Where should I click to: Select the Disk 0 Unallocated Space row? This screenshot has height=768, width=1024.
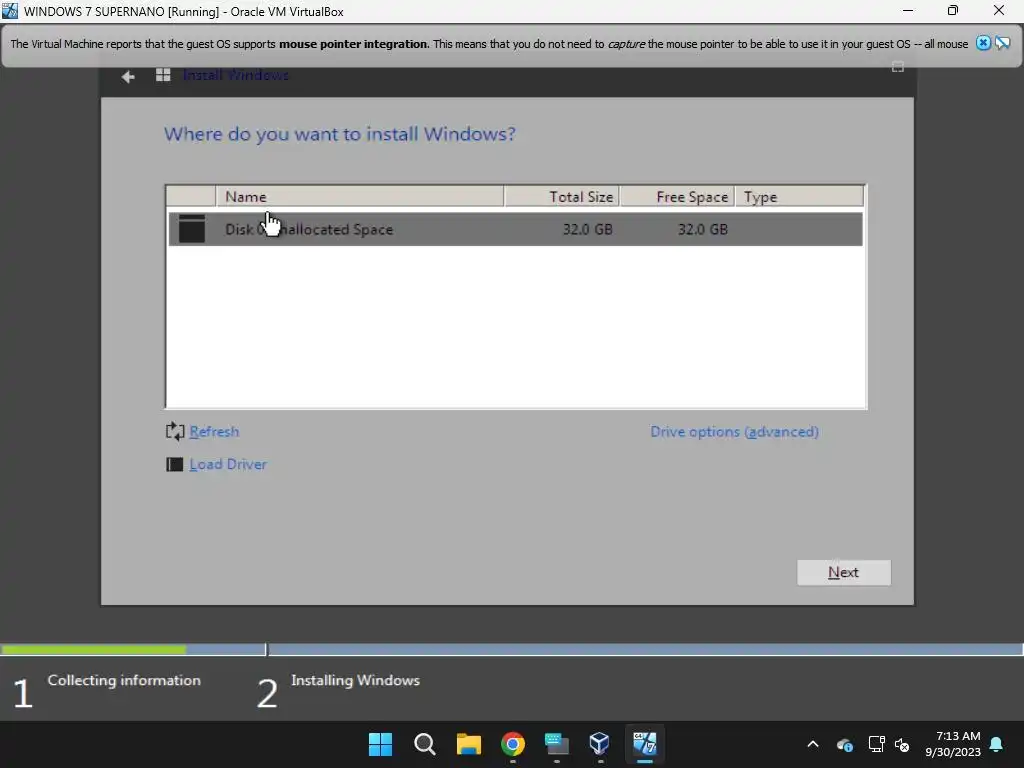pyautogui.click(x=515, y=229)
